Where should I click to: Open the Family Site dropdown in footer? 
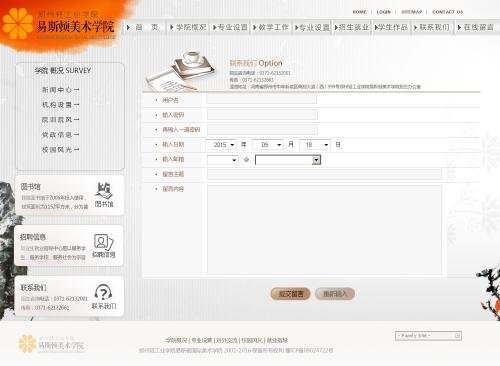[x=428, y=336]
